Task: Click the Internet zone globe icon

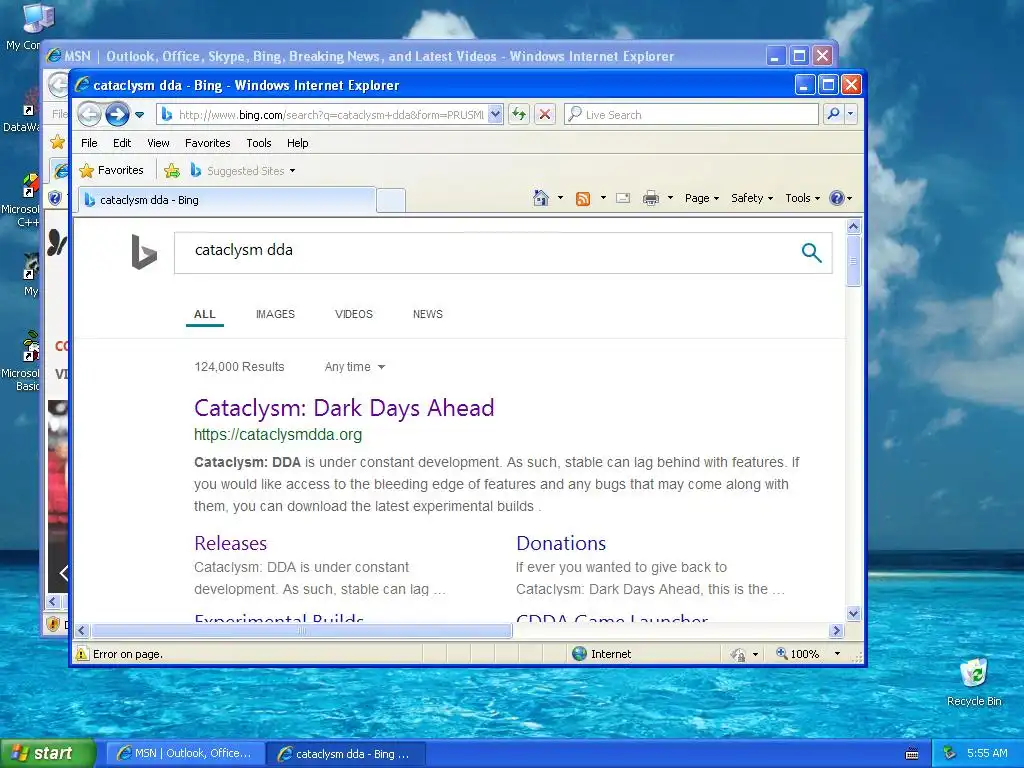Action: 579,654
